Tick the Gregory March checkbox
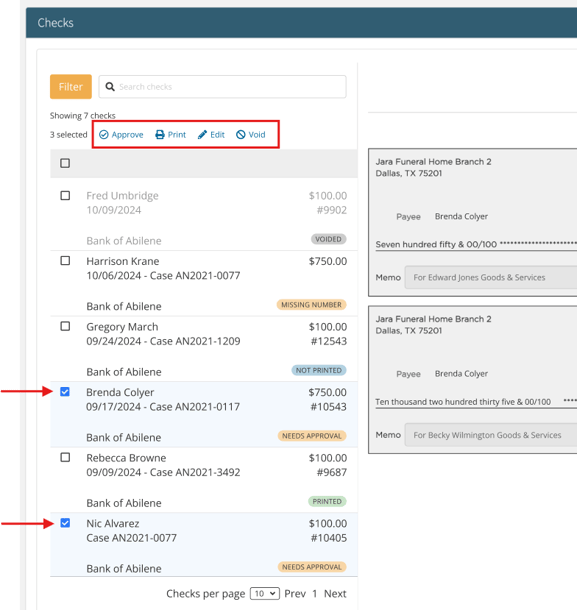Screen dimensions: 577x610 [x=65, y=326]
